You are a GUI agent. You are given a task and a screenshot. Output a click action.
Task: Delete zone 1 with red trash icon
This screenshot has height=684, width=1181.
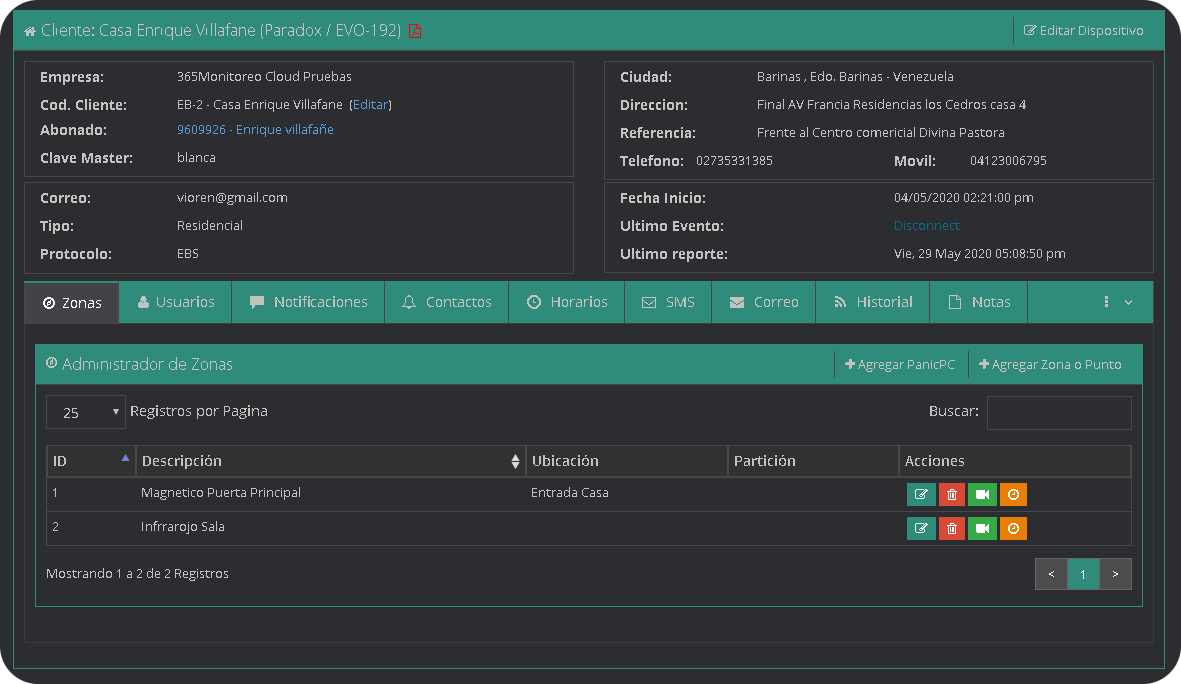click(952, 494)
